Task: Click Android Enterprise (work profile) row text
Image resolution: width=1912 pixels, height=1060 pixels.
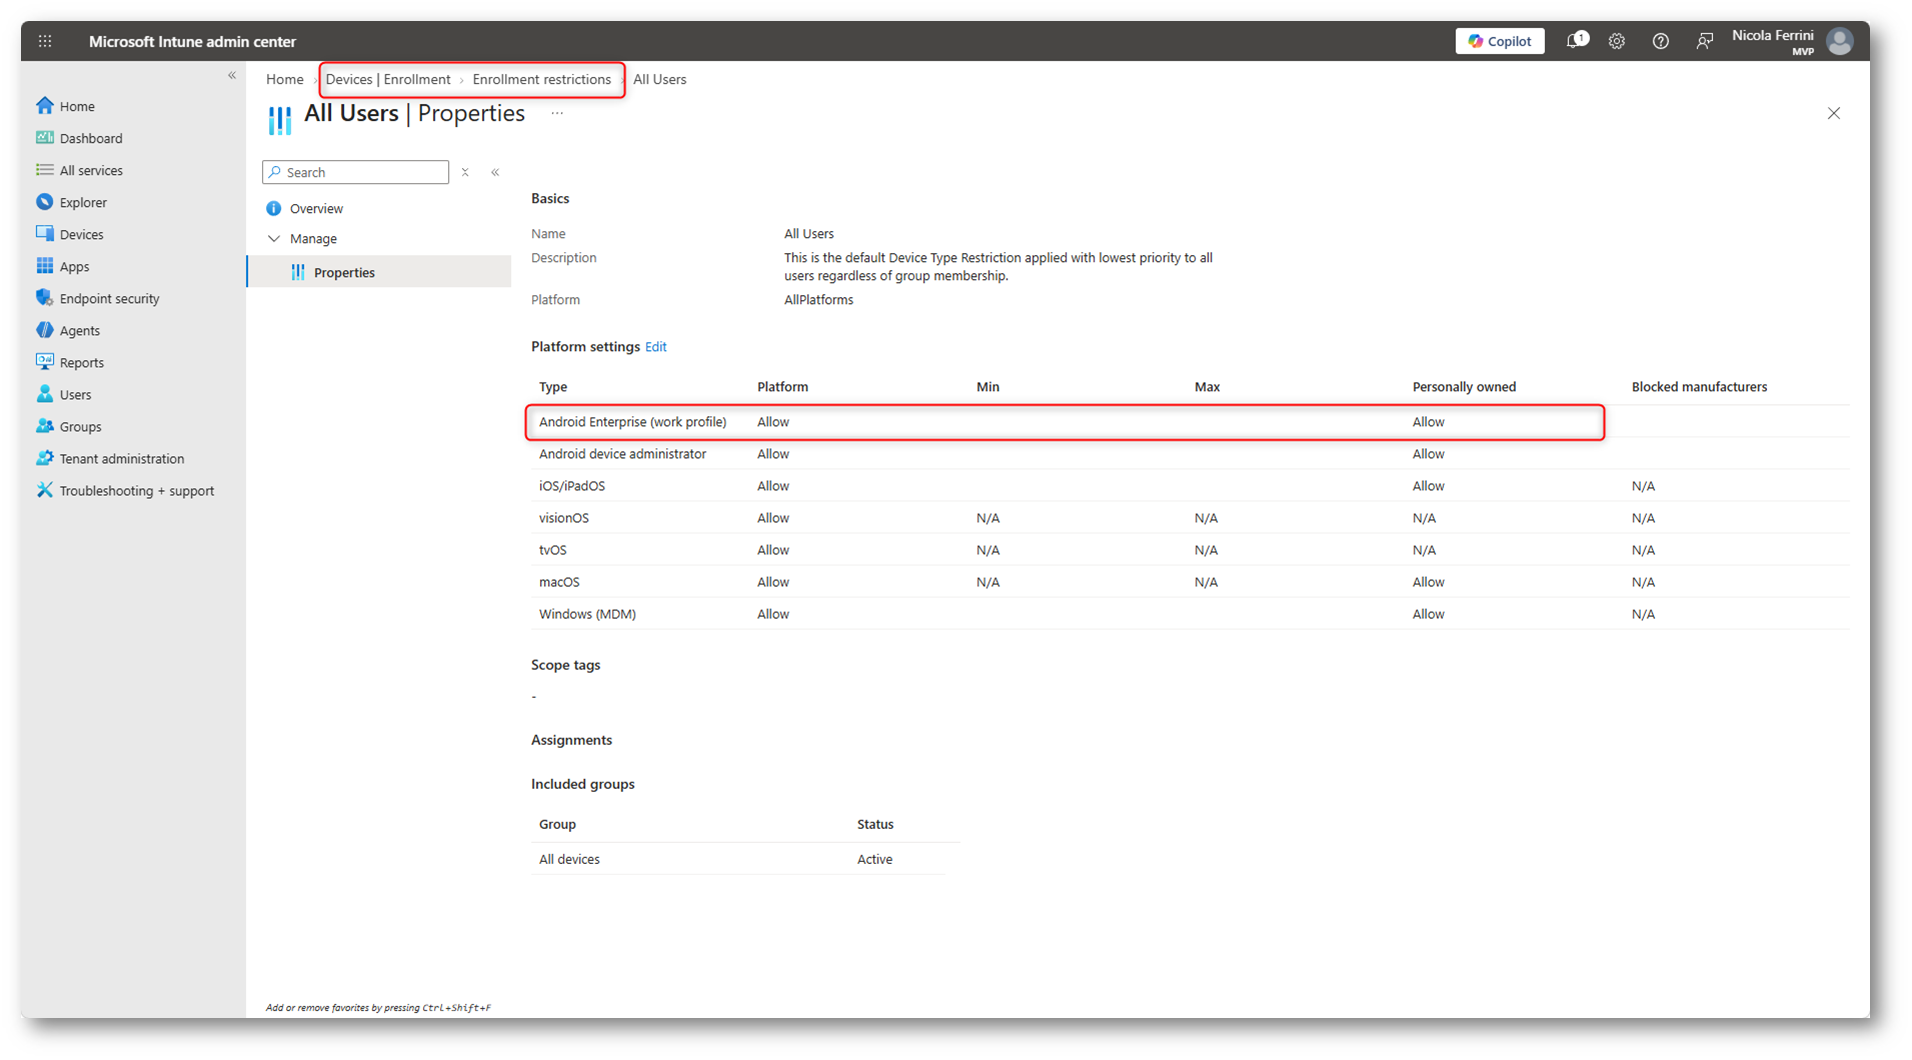Action: (633, 422)
